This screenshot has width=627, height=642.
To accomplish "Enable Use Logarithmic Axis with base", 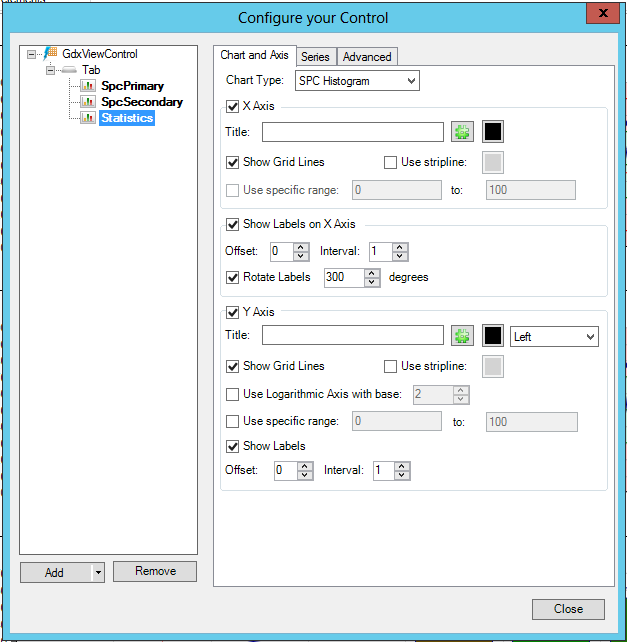I will pos(233,394).
